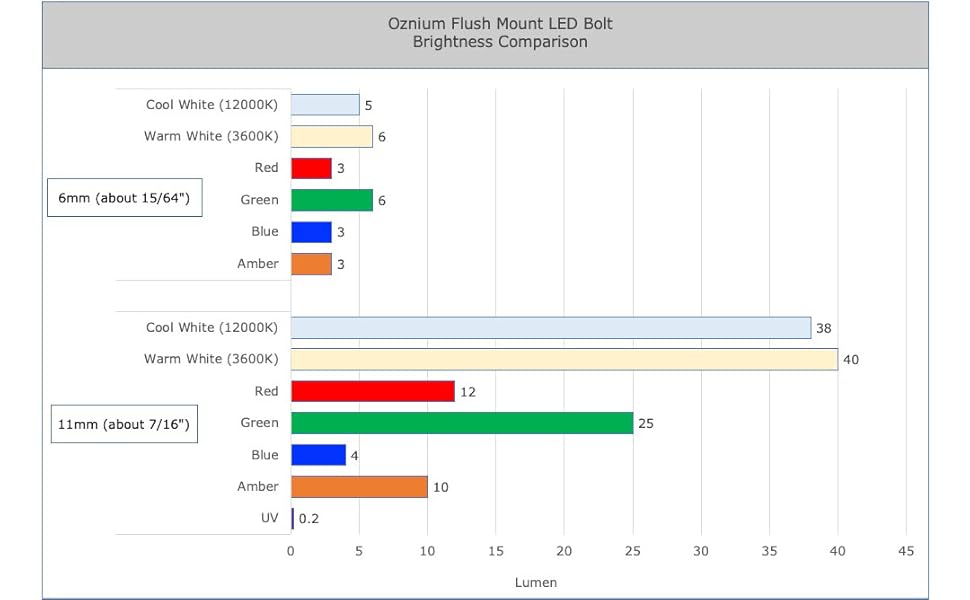Click the UV category label
Image resolution: width=970 pixels, height=600 pixels.
pos(270,519)
